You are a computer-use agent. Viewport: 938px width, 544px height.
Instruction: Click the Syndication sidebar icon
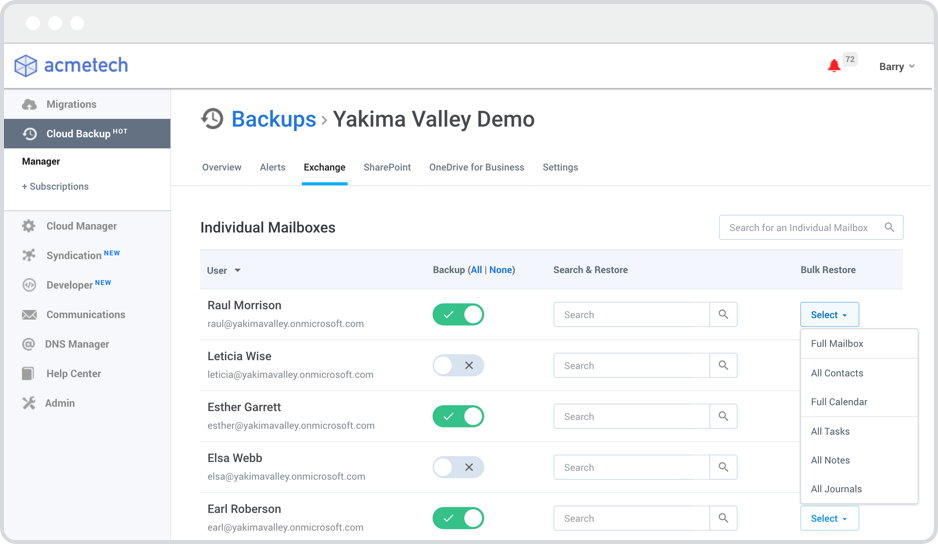29,255
